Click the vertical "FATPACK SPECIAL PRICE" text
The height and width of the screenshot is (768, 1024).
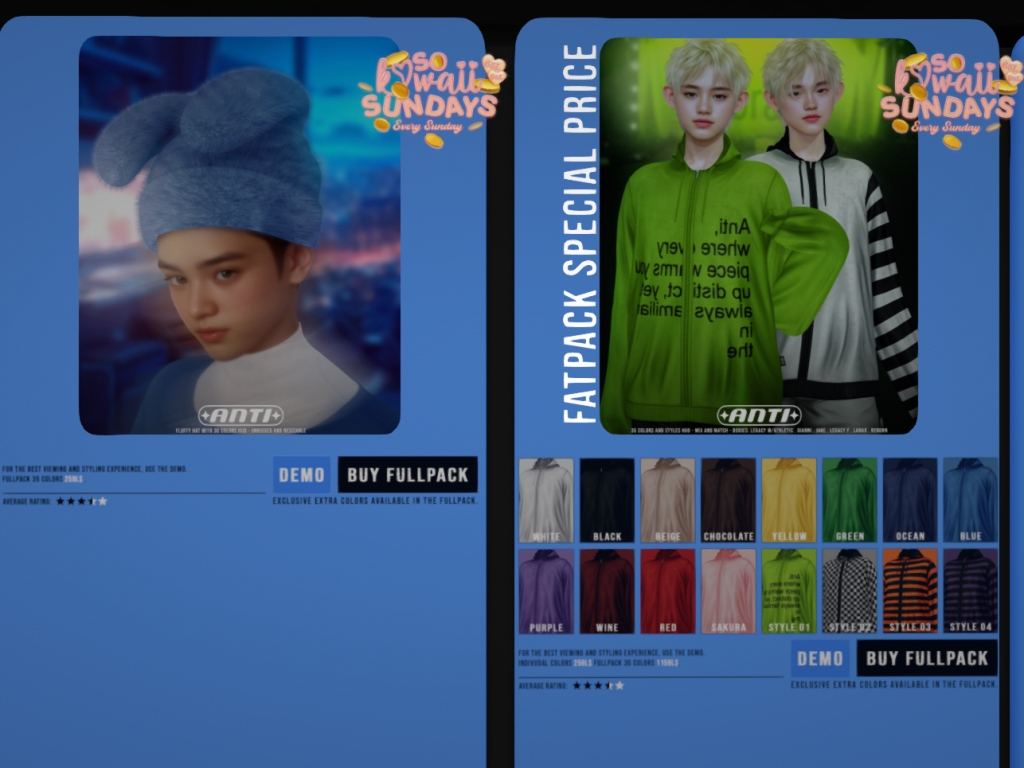pos(579,234)
